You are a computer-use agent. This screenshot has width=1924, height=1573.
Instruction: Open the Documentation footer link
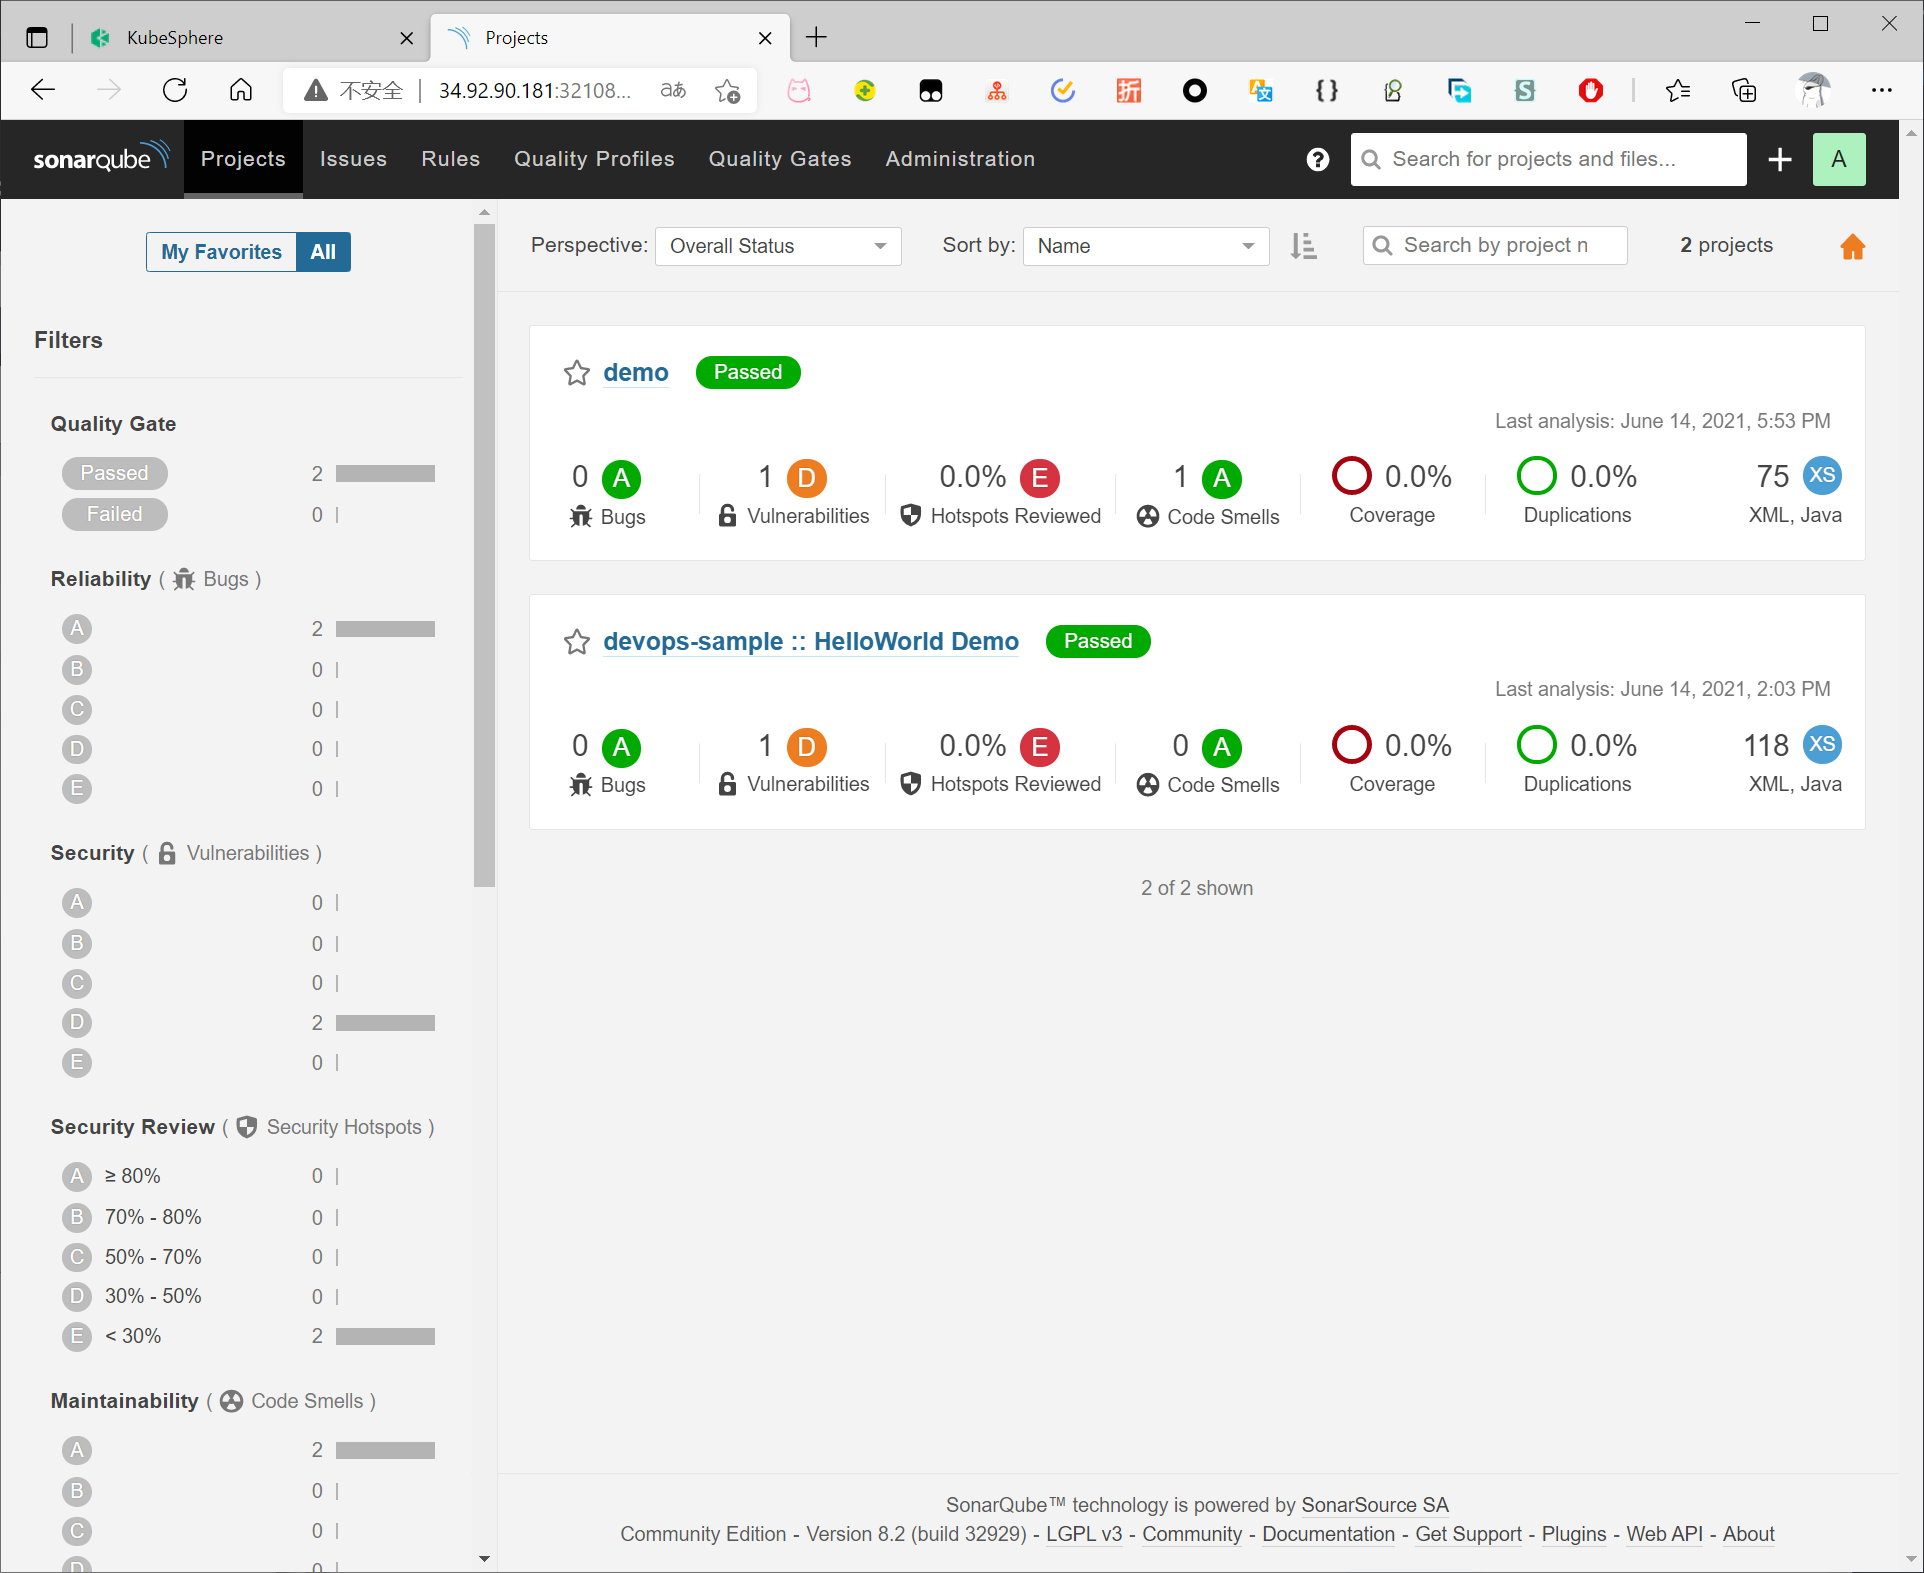1327,1534
